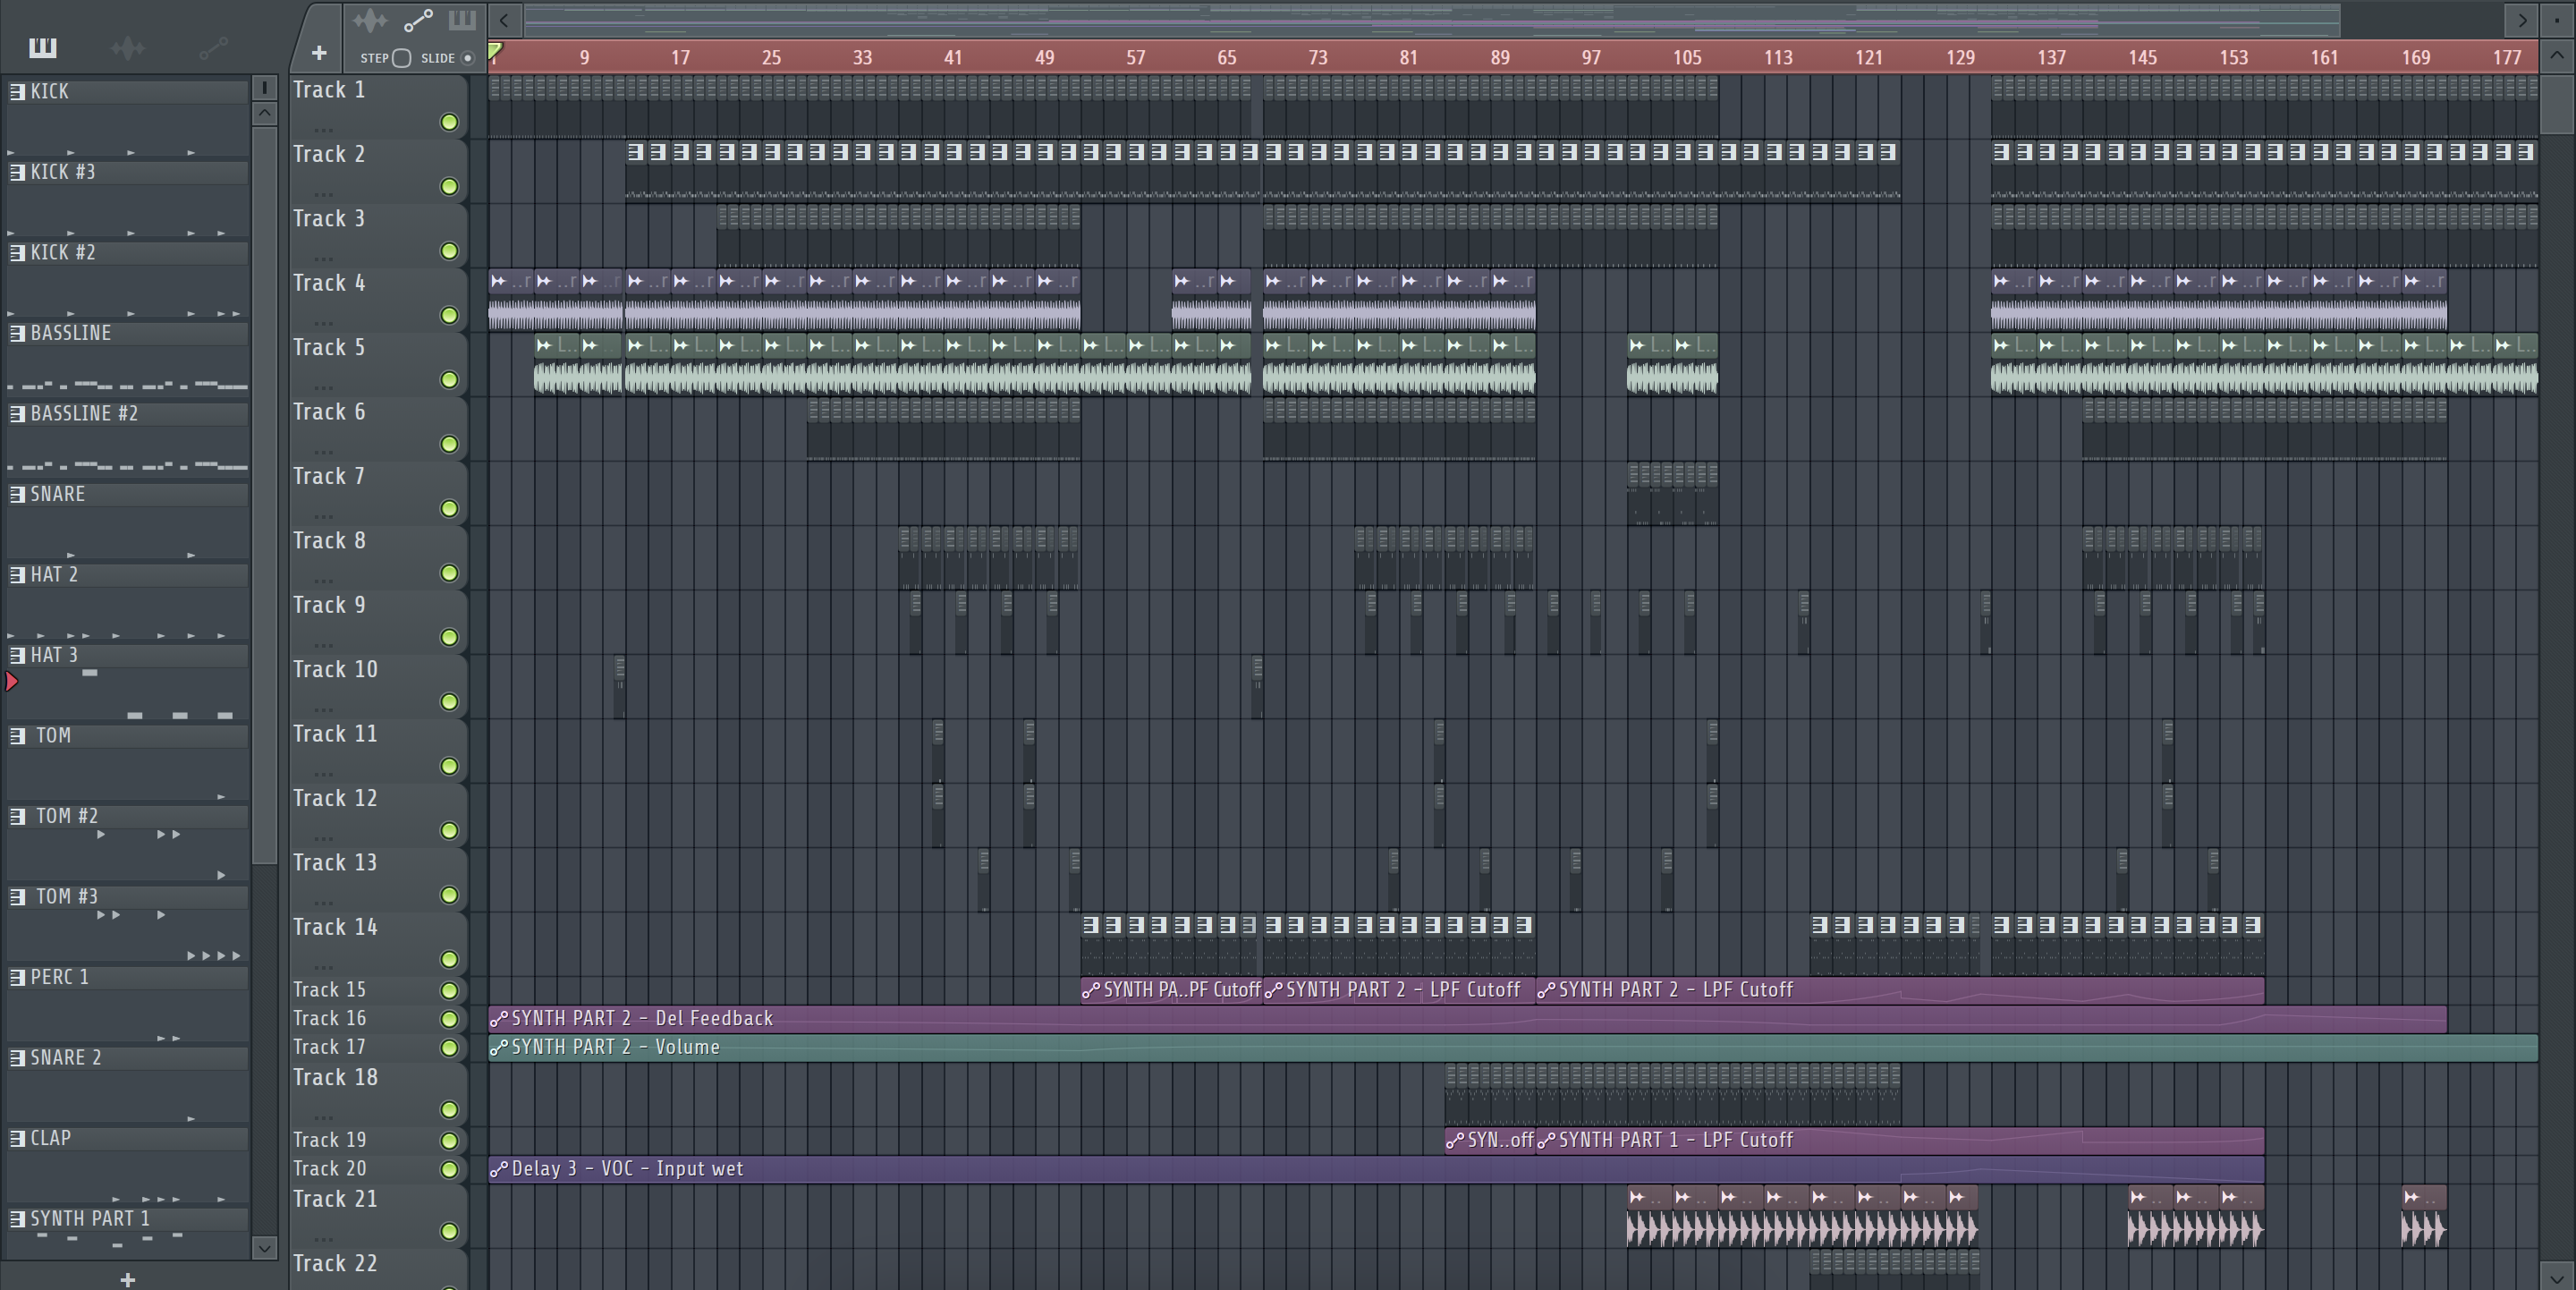Mute Track 16 with its green LED

450,1019
